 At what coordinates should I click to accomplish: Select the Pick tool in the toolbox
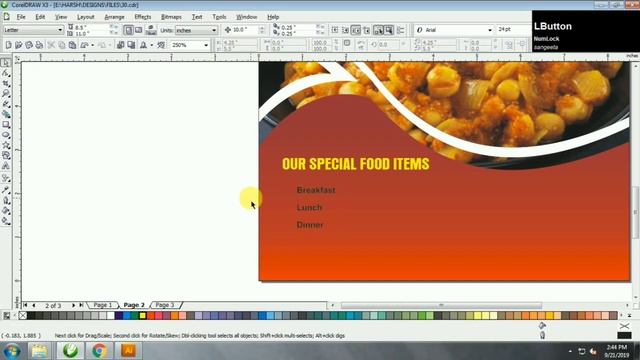tap(6, 62)
